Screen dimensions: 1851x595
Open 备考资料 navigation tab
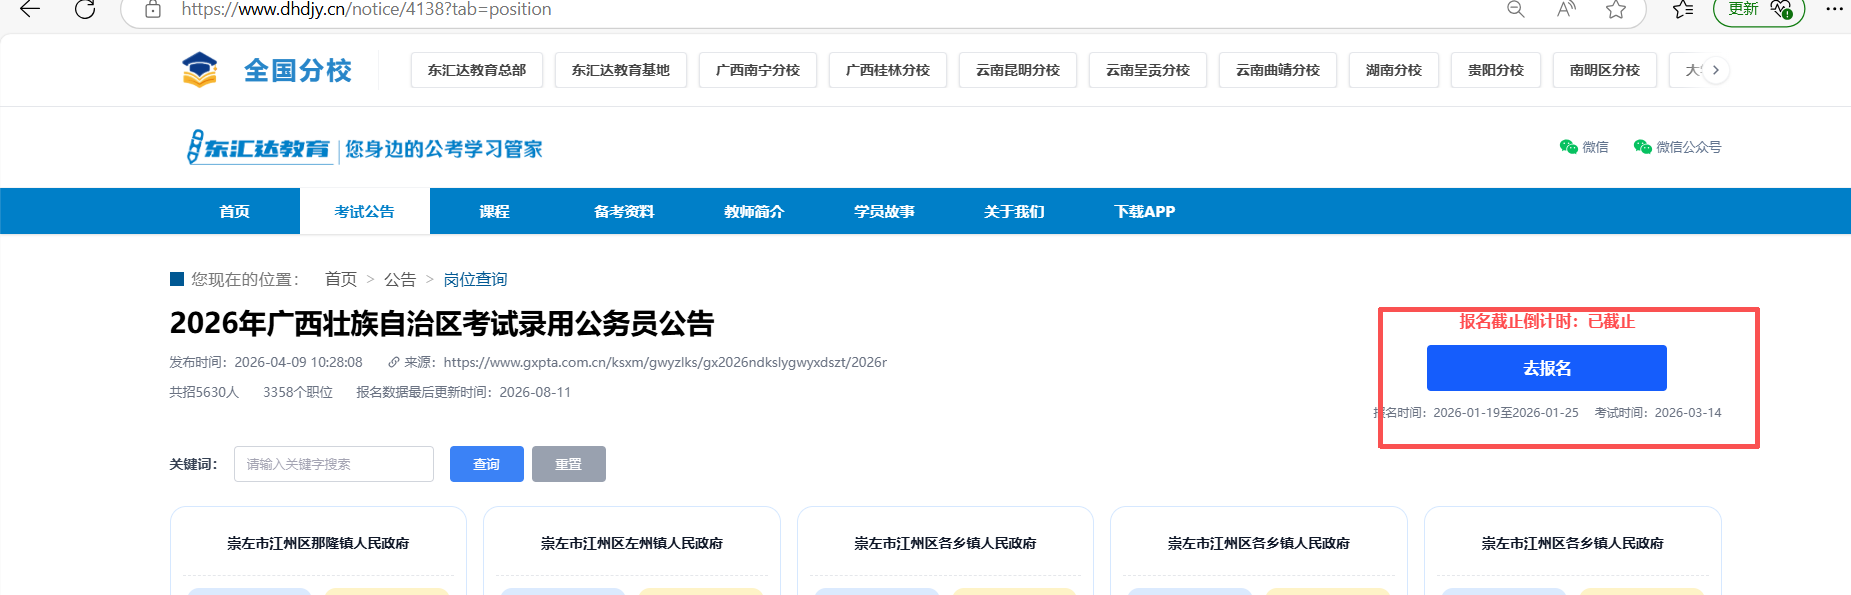pyautogui.click(x=625, y=211)
